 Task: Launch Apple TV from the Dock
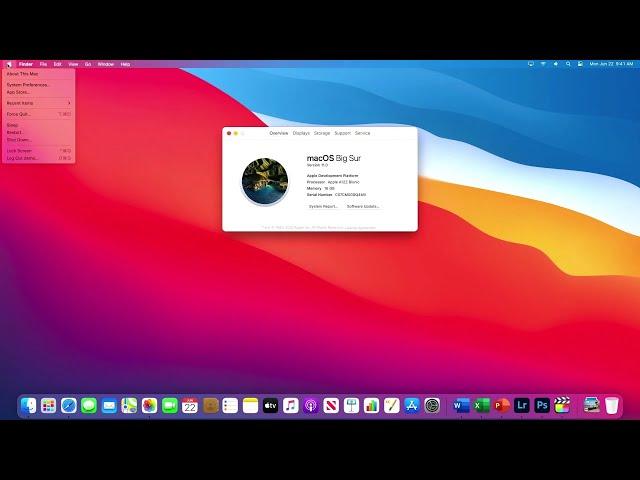point(270,405)
